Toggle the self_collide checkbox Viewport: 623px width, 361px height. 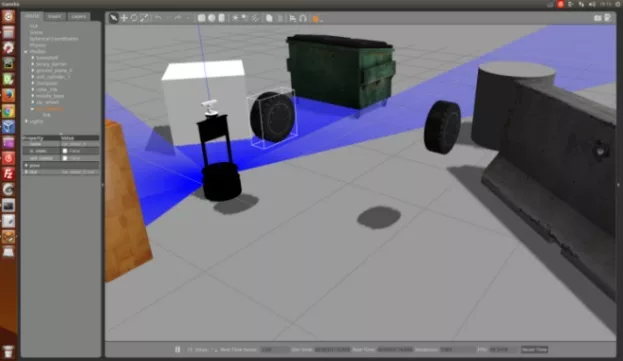pyautogui.click(x=65, y=158)
